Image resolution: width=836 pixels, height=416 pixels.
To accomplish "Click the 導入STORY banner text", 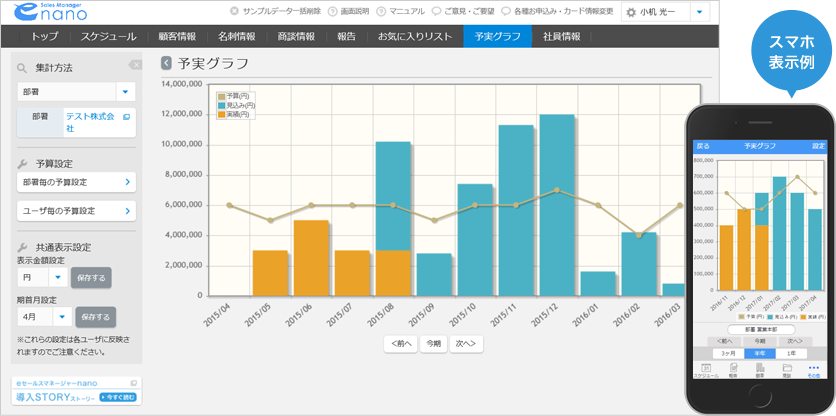I will tap(55, 397).
